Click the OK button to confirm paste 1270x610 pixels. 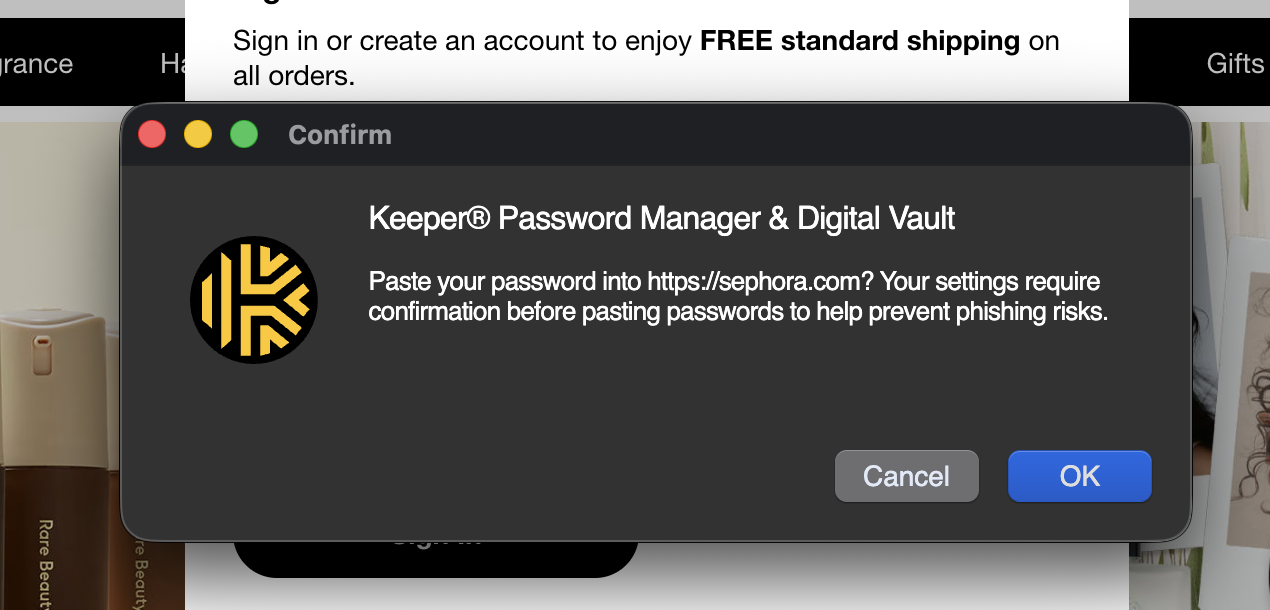point(1079,476)
